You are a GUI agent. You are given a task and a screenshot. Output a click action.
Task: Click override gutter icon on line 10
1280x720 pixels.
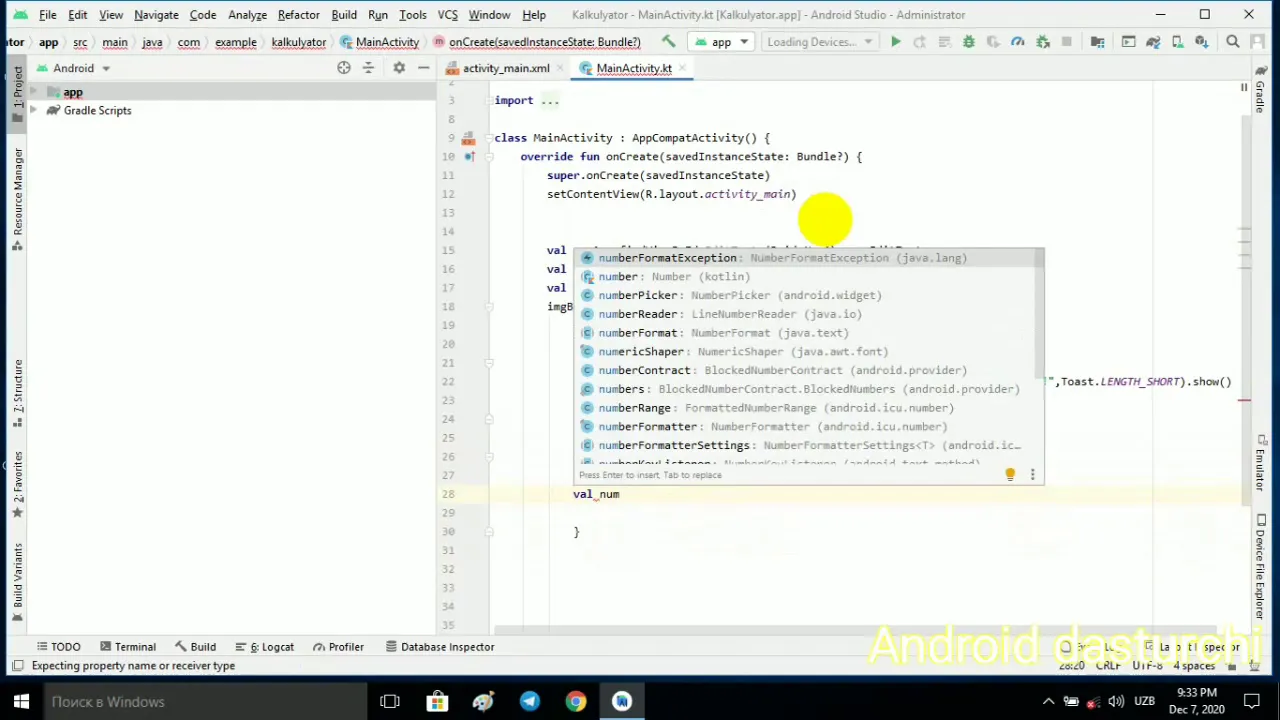click(468, 157)
